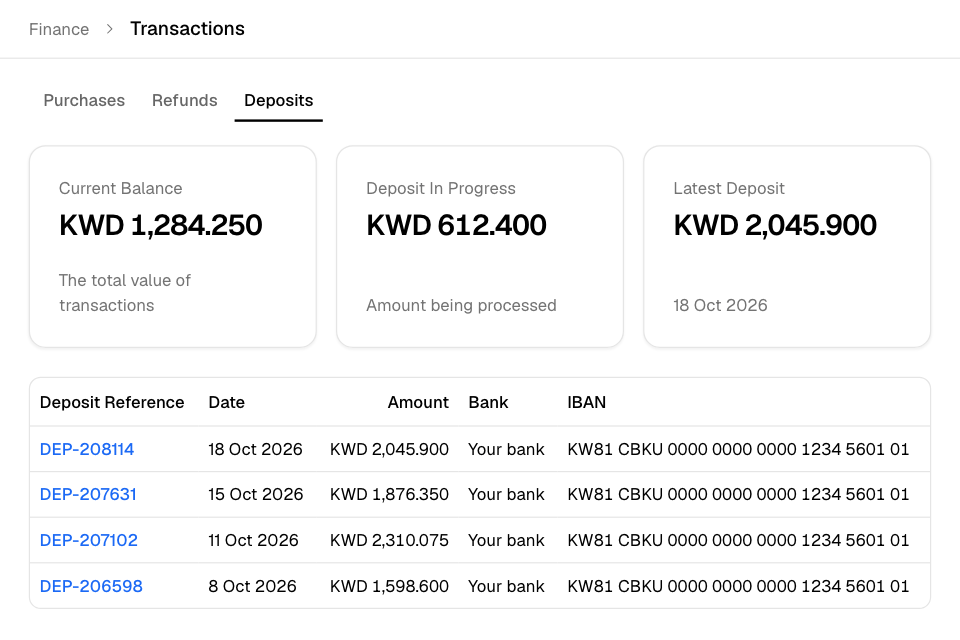Click the '11 Oct 2026' date cell
Screen dimensions: 960x640
click(253, 540)
